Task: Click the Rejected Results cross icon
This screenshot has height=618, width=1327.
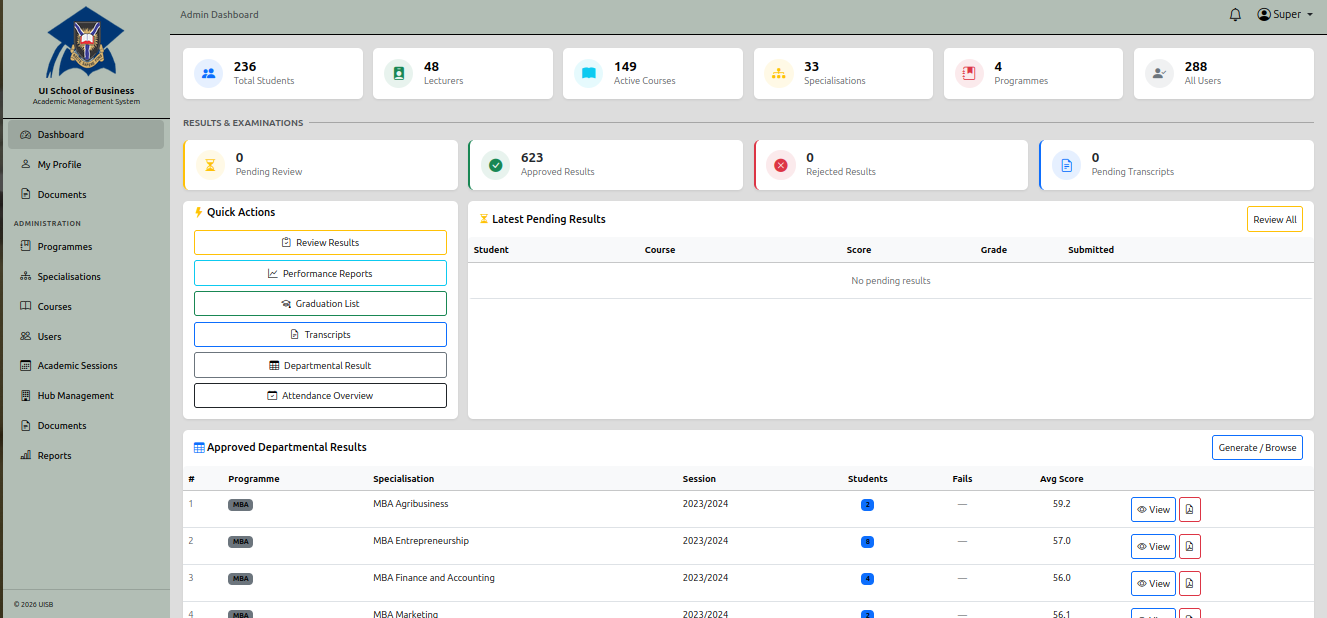Action: coord(781,165)
